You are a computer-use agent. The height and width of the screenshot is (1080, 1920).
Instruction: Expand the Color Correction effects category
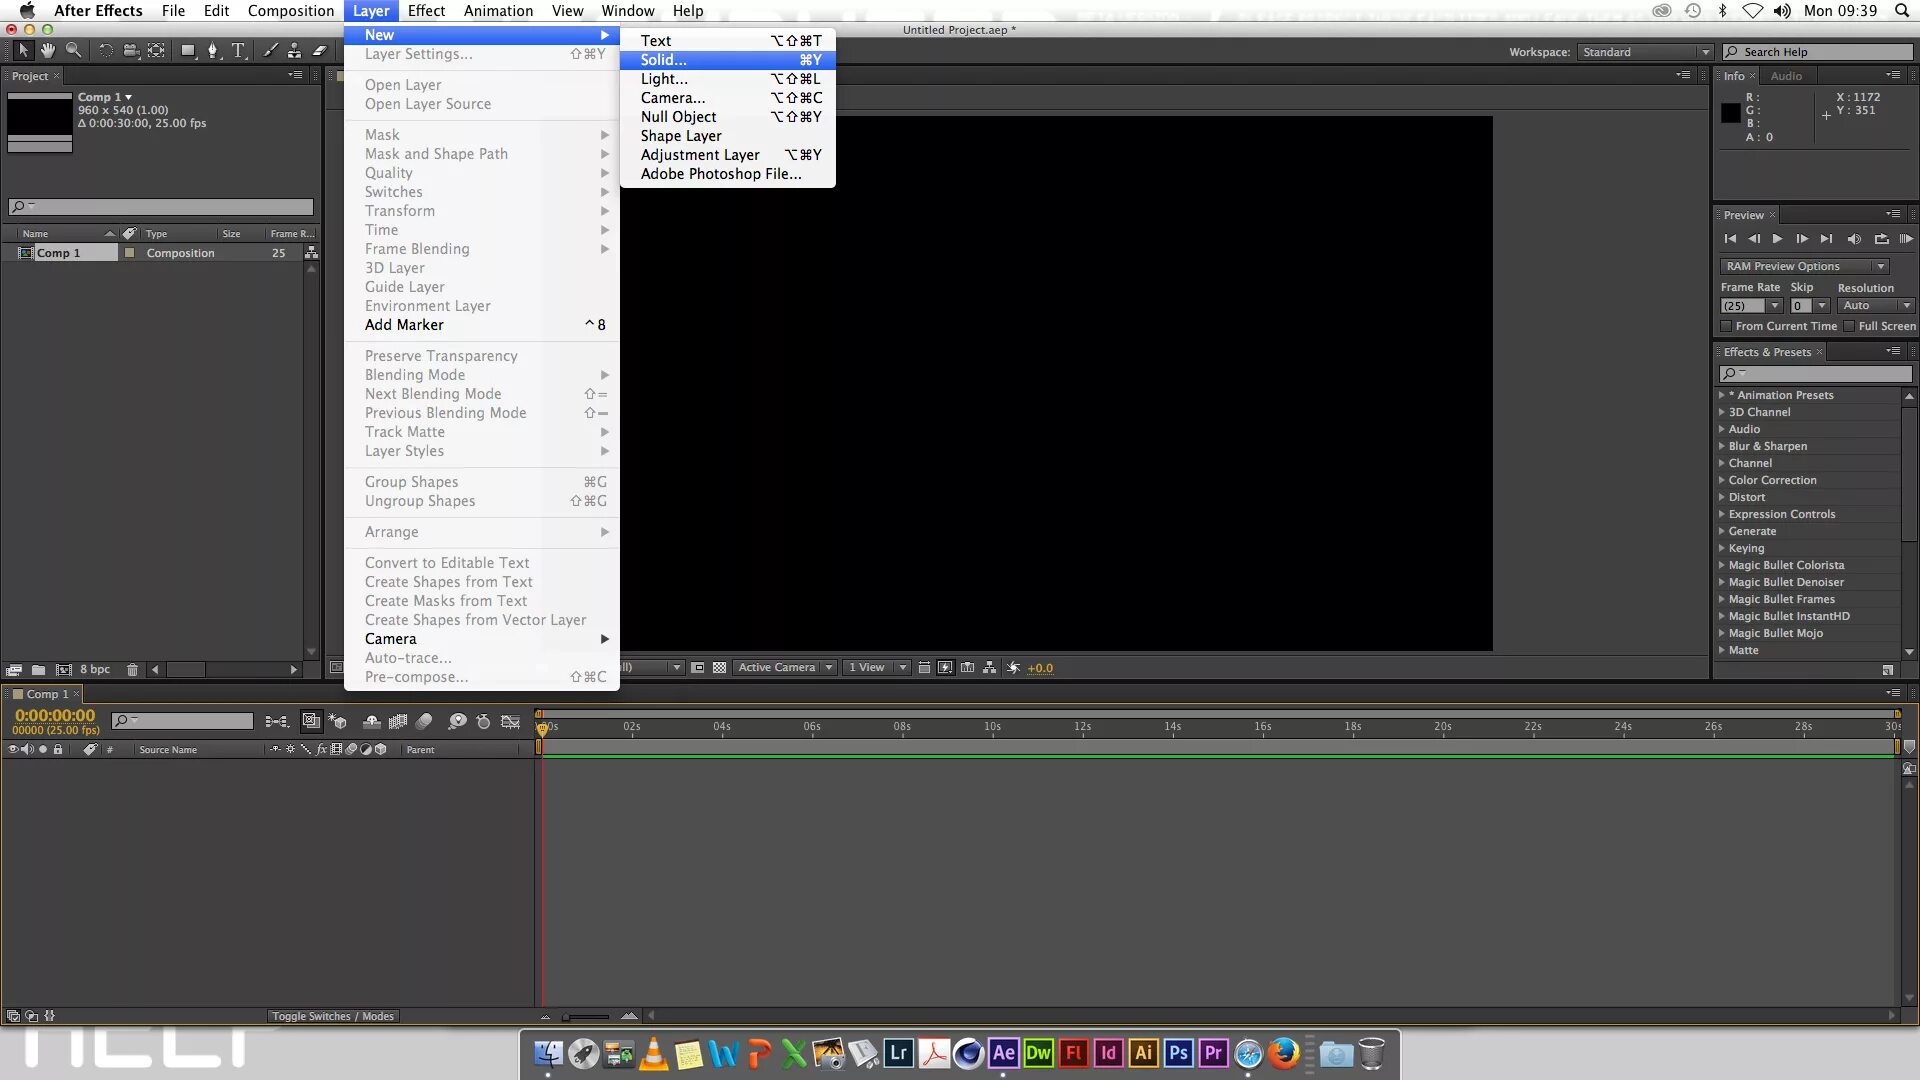click(1722, 480)
